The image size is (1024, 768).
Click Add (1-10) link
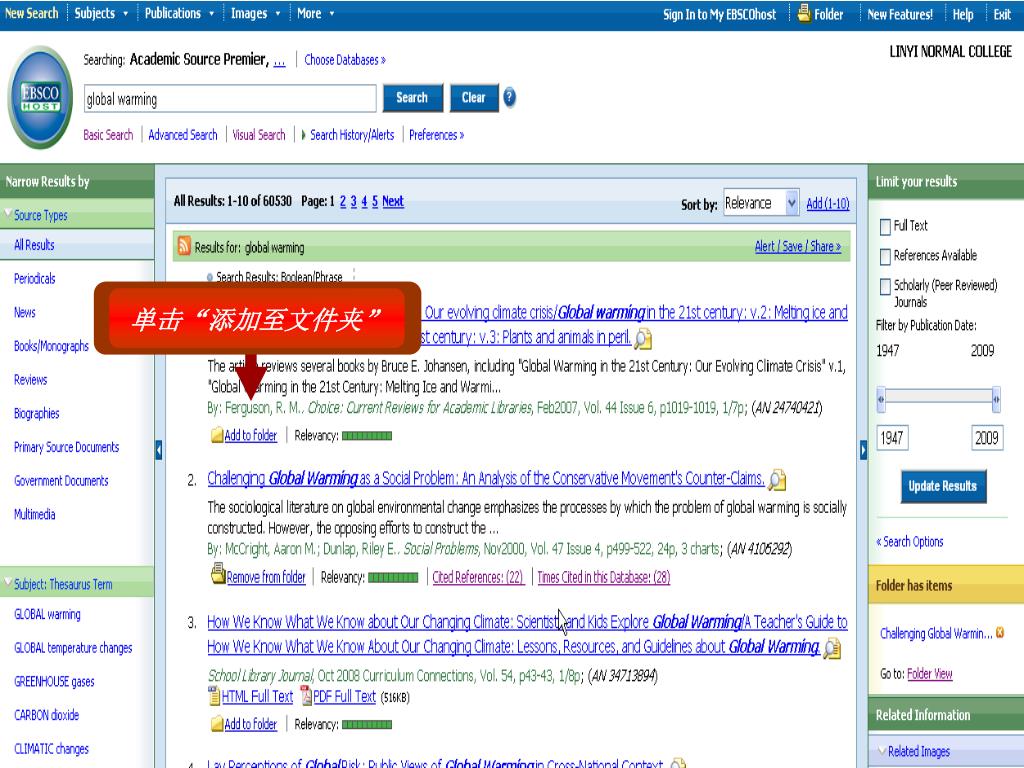pyautogui.click(x=827, y=204)
